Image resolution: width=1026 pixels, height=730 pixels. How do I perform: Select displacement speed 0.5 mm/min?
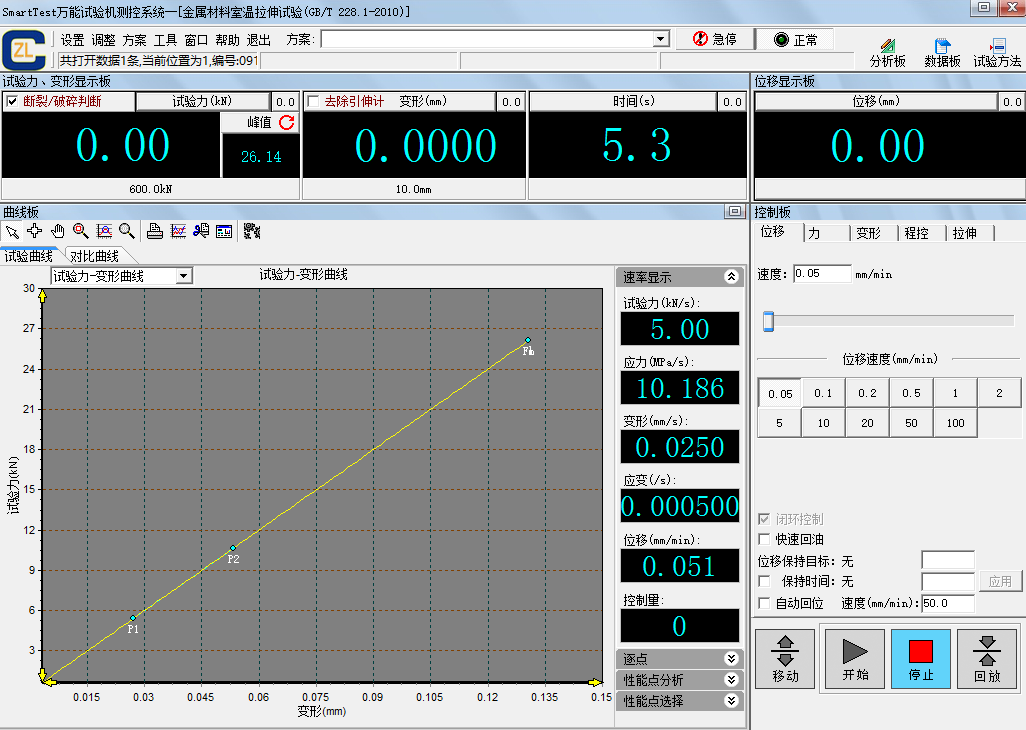(x=911, y=393)
